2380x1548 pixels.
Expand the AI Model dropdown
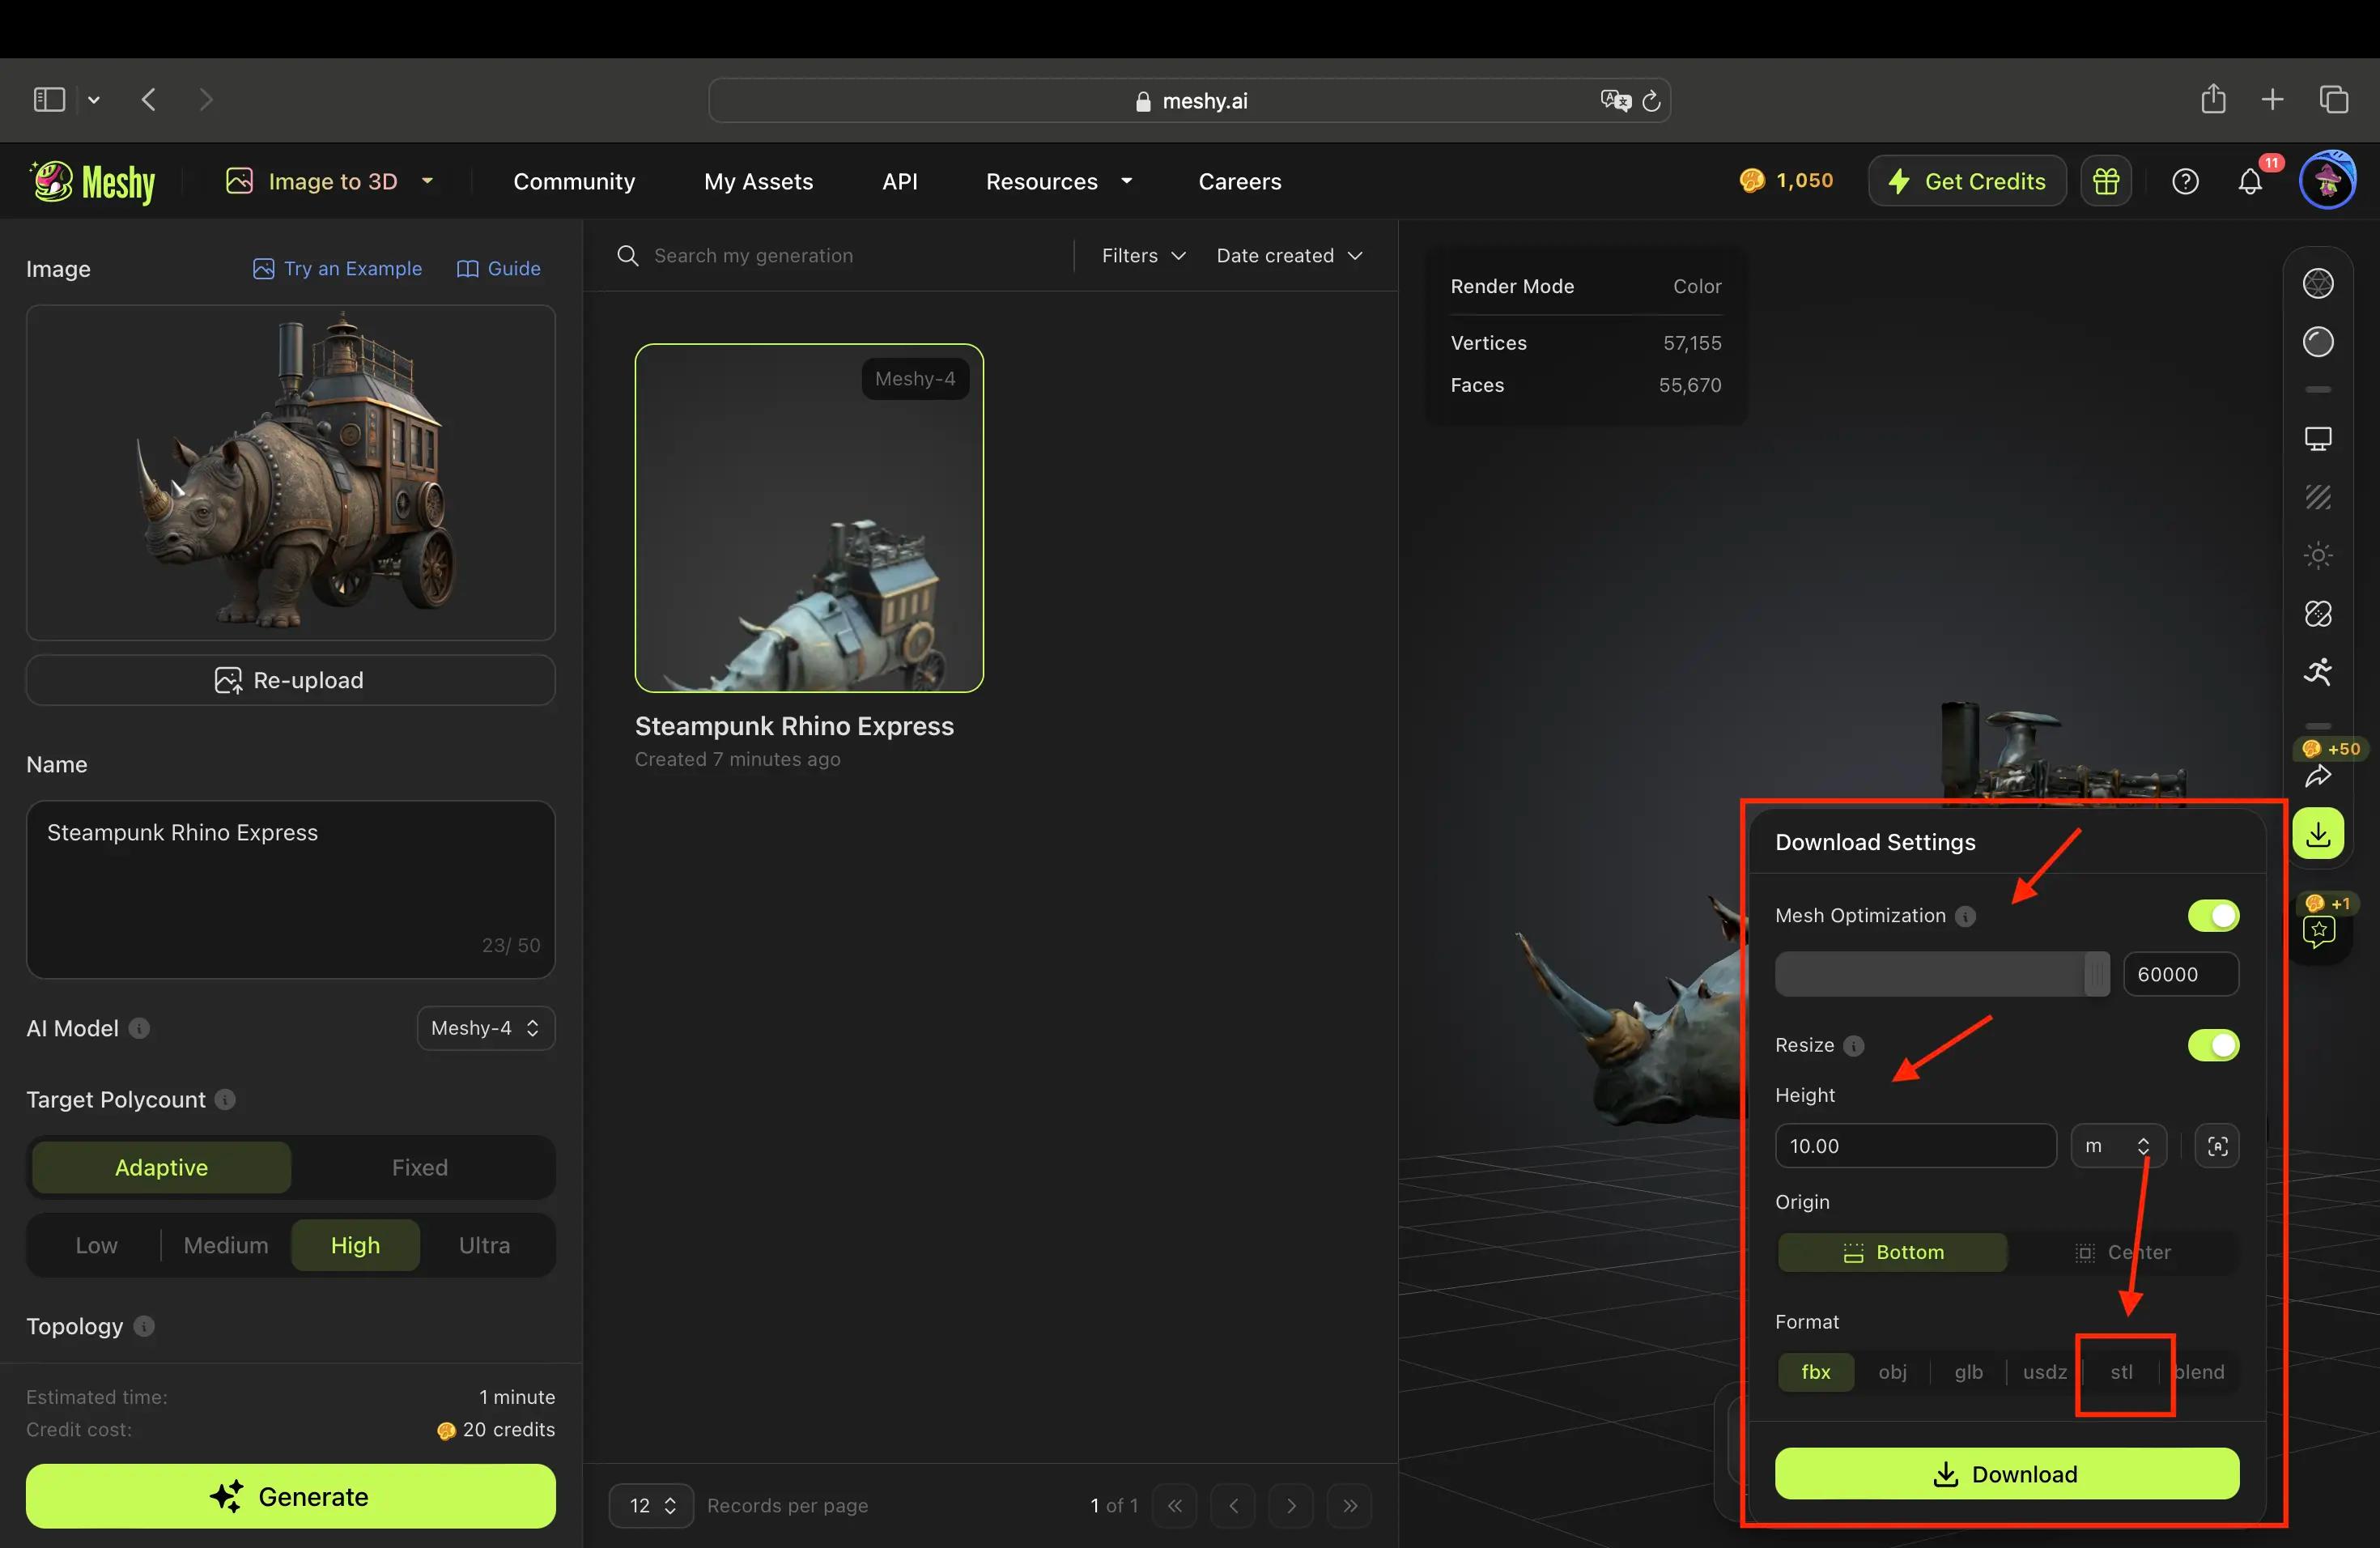484,1027
